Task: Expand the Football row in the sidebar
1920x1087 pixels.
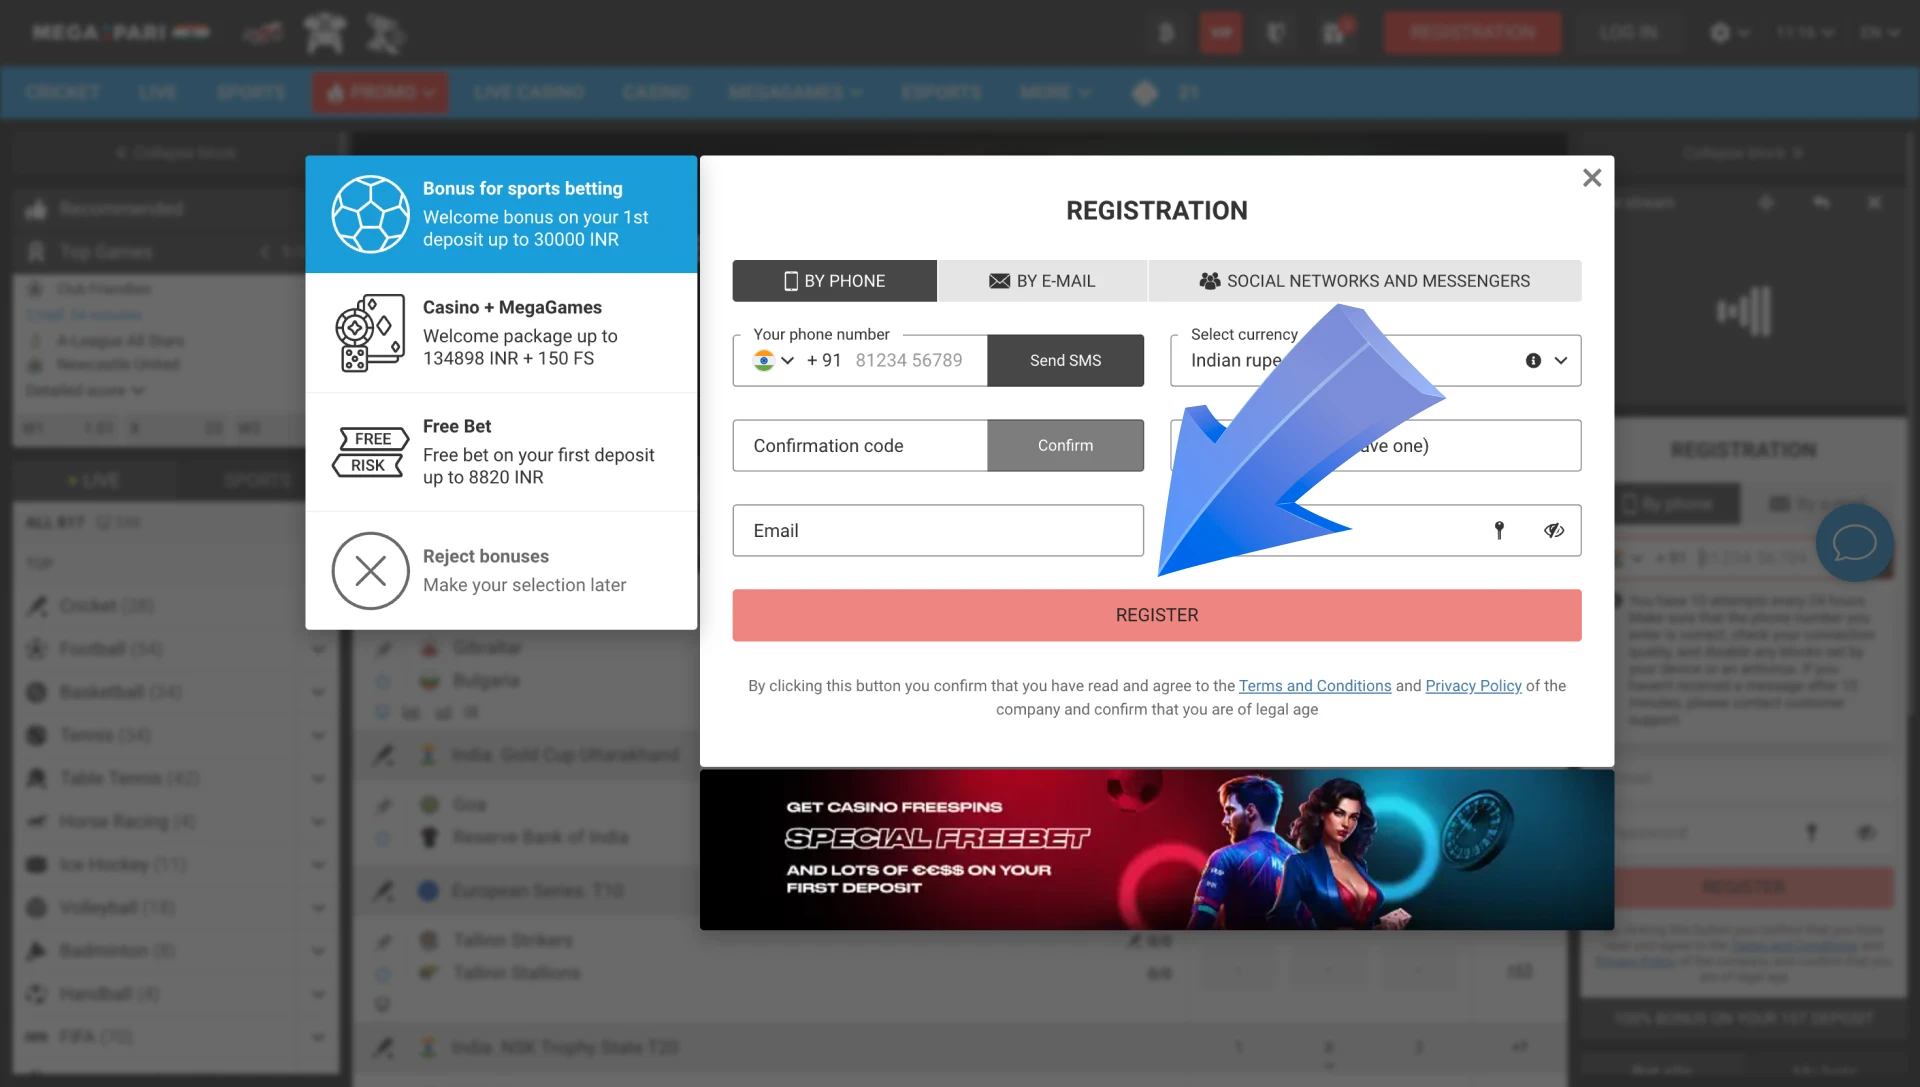Action: click(x=318, y=649)
